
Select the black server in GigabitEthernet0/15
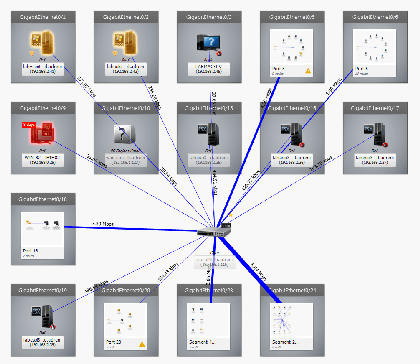coord(208,134)
